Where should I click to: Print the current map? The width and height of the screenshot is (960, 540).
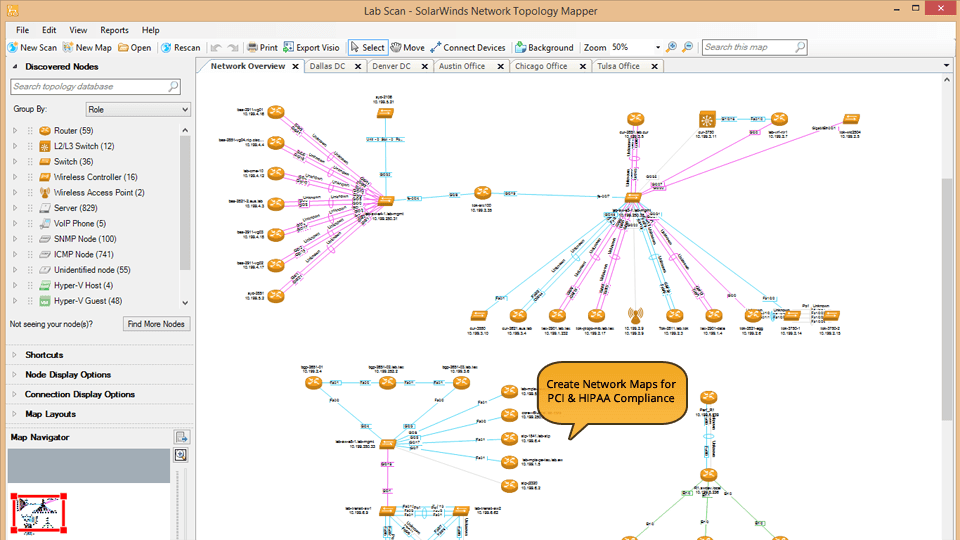pyautogui.click(x=262, y=47)
